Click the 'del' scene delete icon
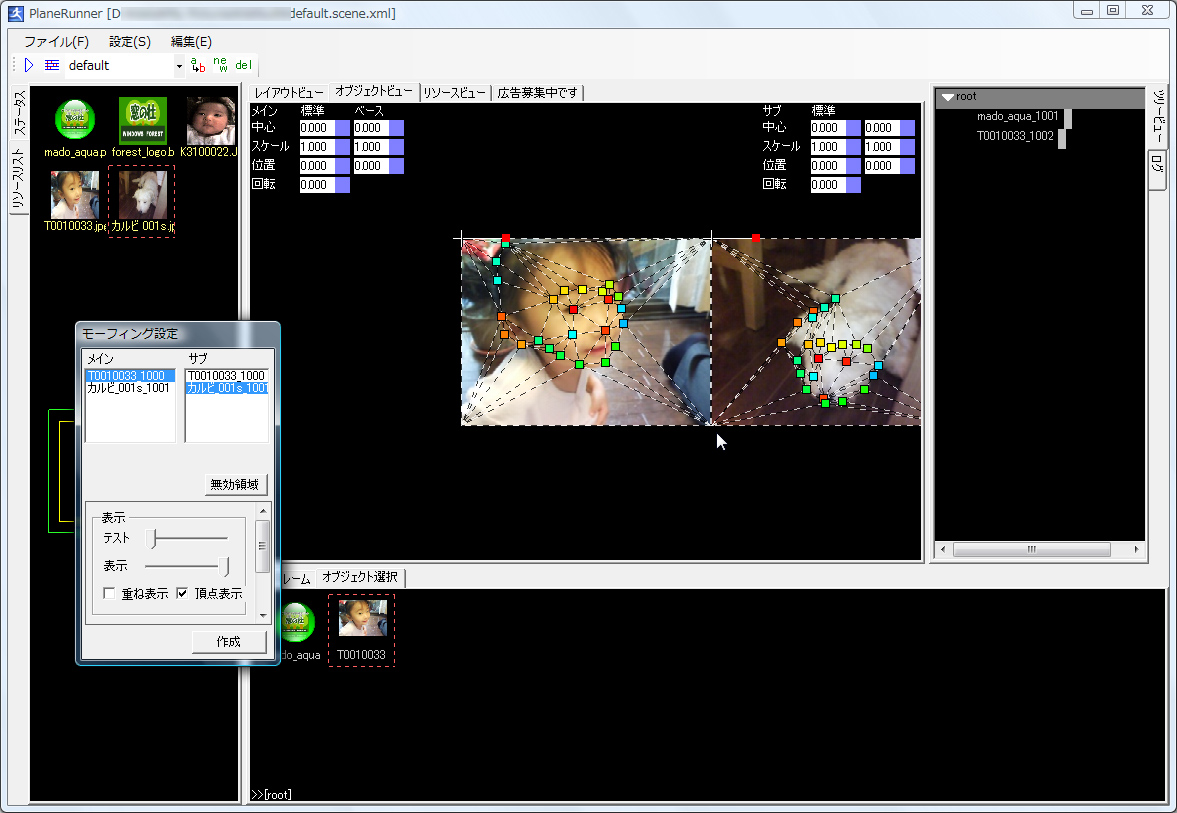This screenshot has width=1177, height=813. pyautogui.click(x=243, y=64)
